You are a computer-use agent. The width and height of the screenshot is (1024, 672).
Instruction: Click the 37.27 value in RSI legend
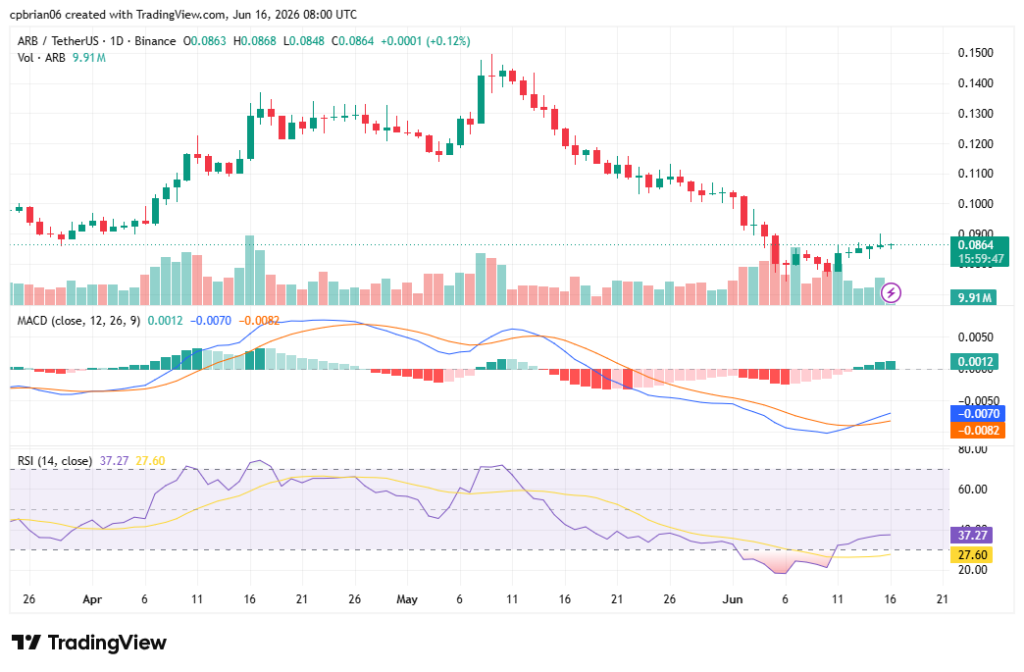(x=114, y=461)
